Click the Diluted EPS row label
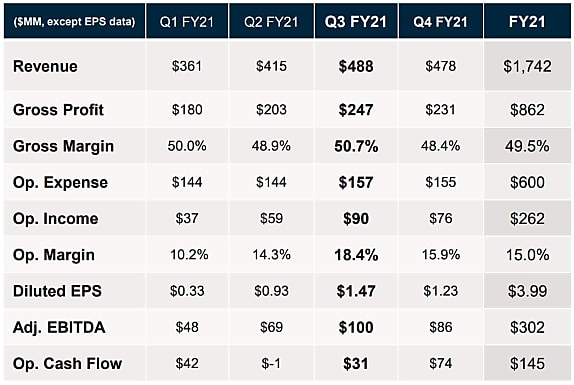 click(x=57, y=291)
